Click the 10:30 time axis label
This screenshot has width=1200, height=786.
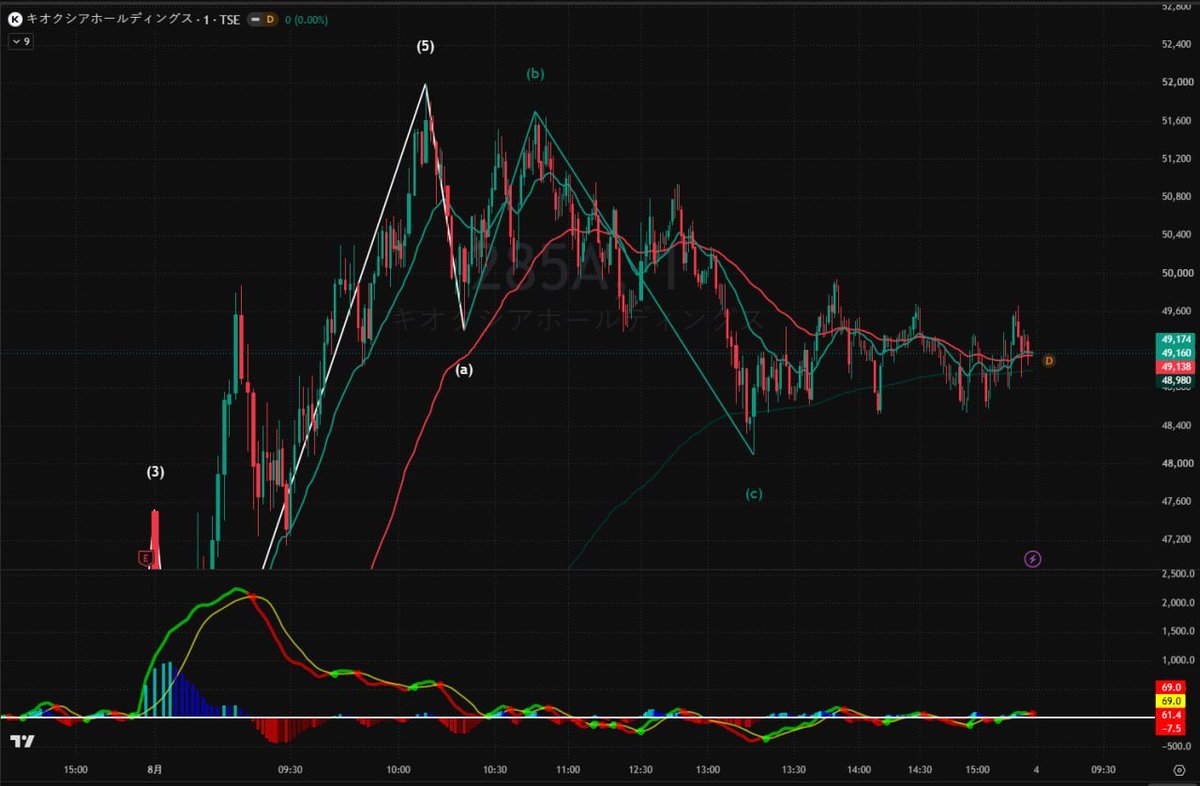[x=494, y=770]
